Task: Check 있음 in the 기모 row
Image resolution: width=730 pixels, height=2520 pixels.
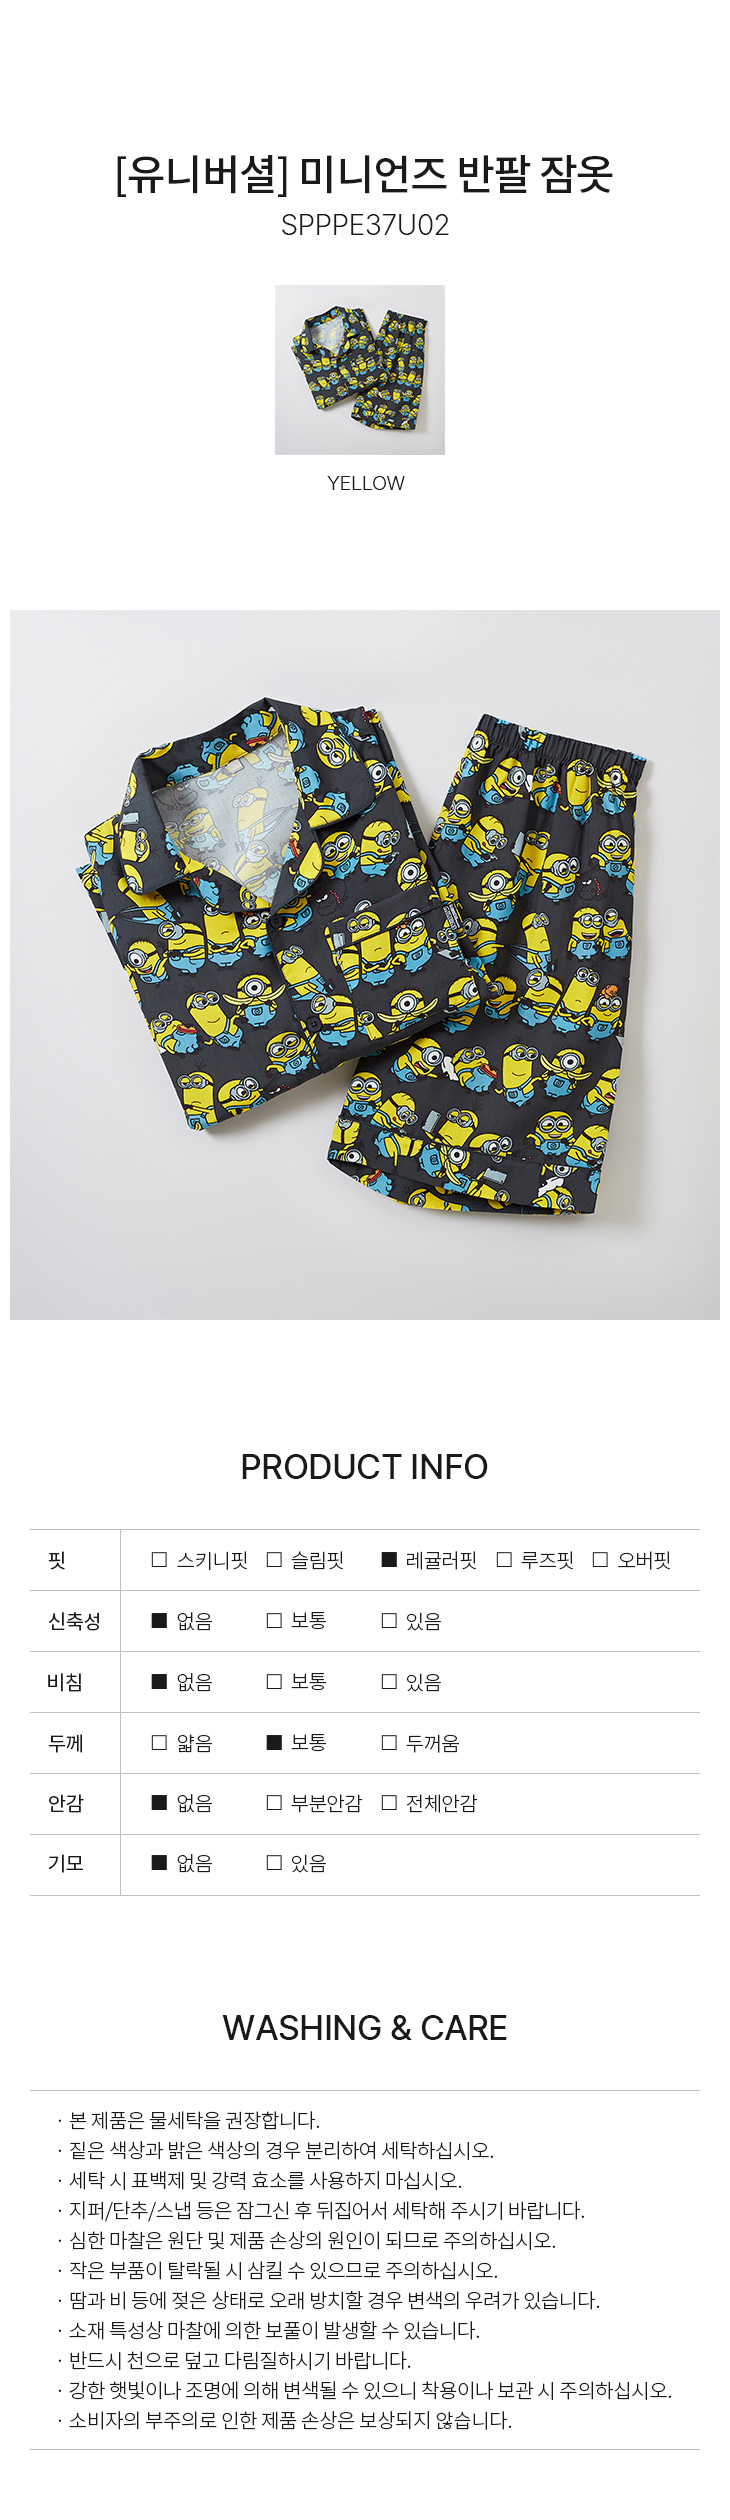Action: click(274, 1863)
